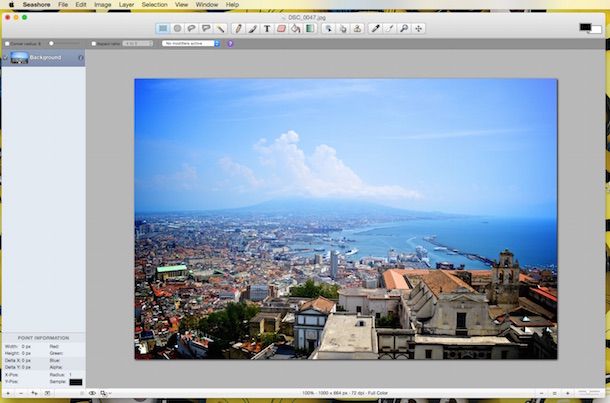
Task: Open the Edit menu
Action: point(81,5)
